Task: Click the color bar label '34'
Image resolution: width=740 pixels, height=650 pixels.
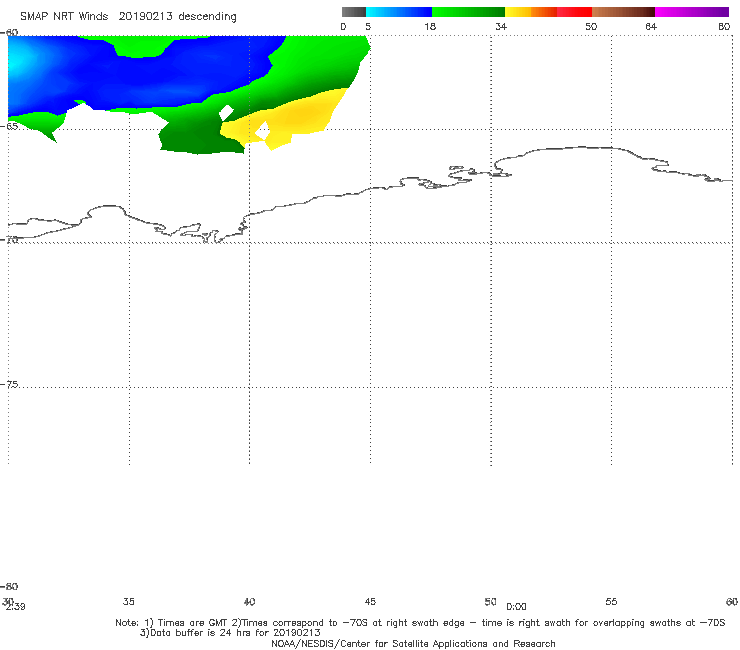Action: tap(501, 26)
